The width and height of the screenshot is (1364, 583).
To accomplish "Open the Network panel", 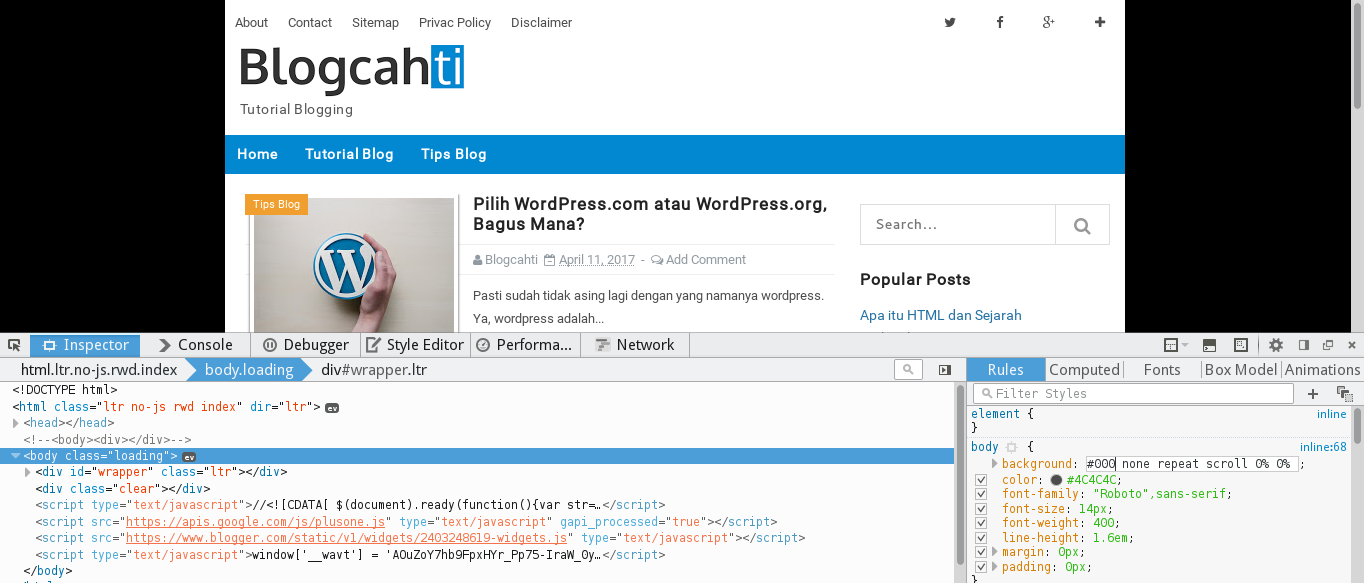I will click(635, 344).
